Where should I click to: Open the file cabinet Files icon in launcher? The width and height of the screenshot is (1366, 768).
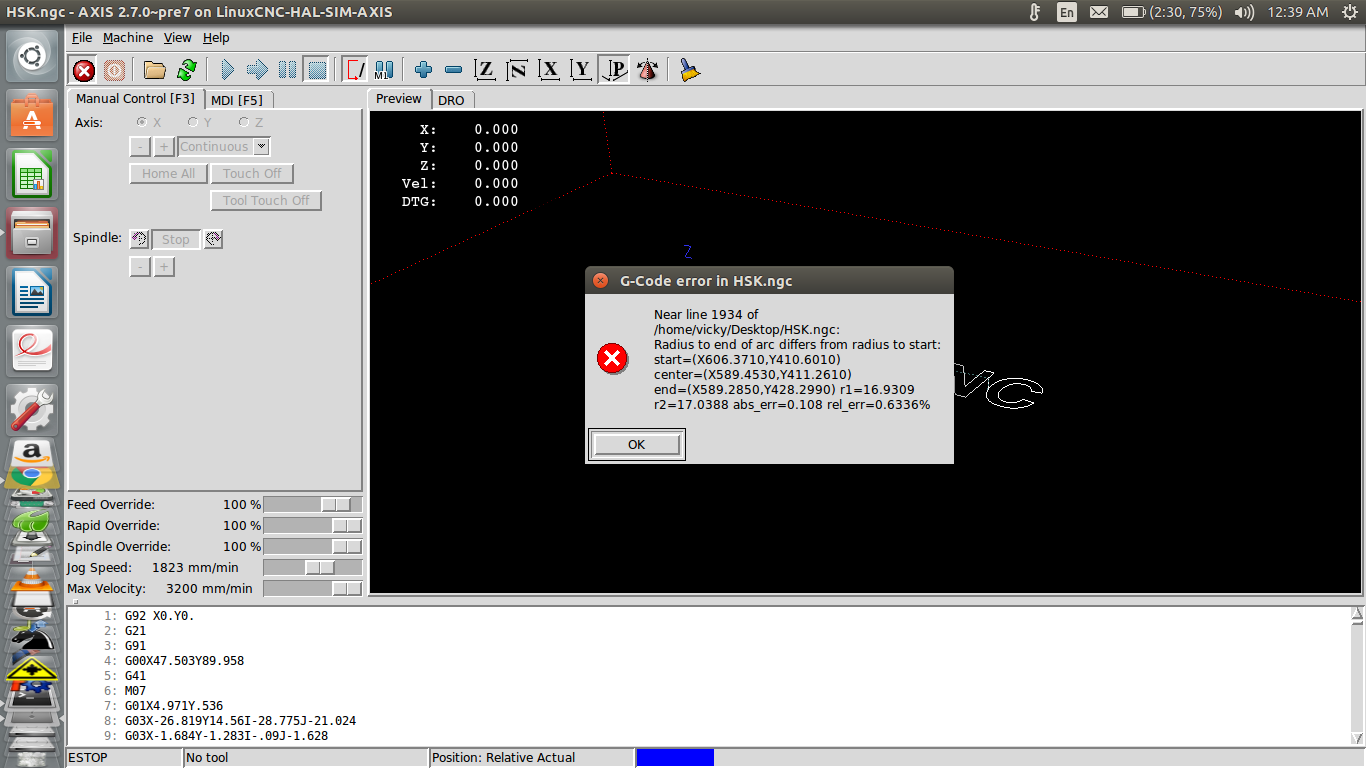tap(32, 233)
